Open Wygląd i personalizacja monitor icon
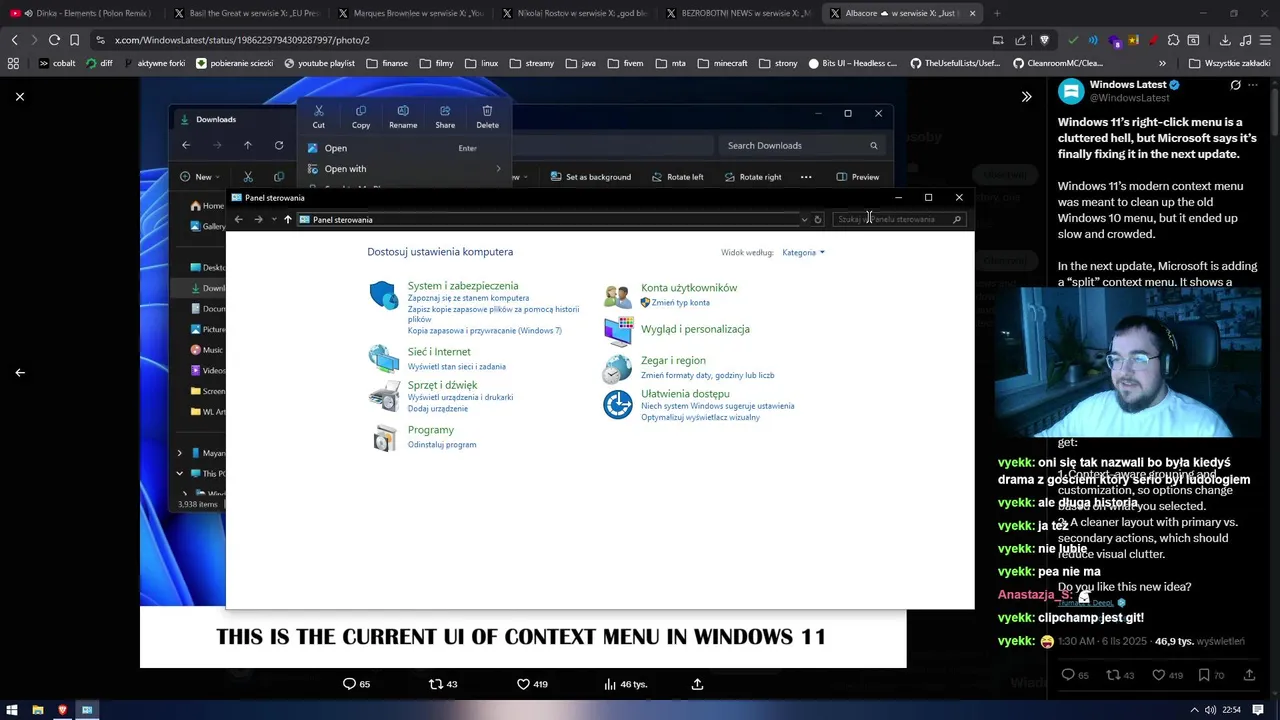1280x720 pixels. [618, 330]
